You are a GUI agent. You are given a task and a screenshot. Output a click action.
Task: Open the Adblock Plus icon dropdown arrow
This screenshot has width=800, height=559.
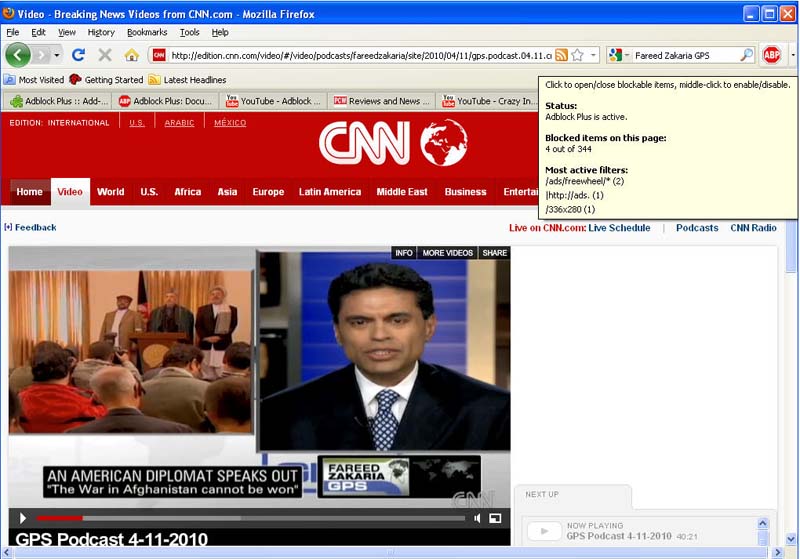point(793,55)
